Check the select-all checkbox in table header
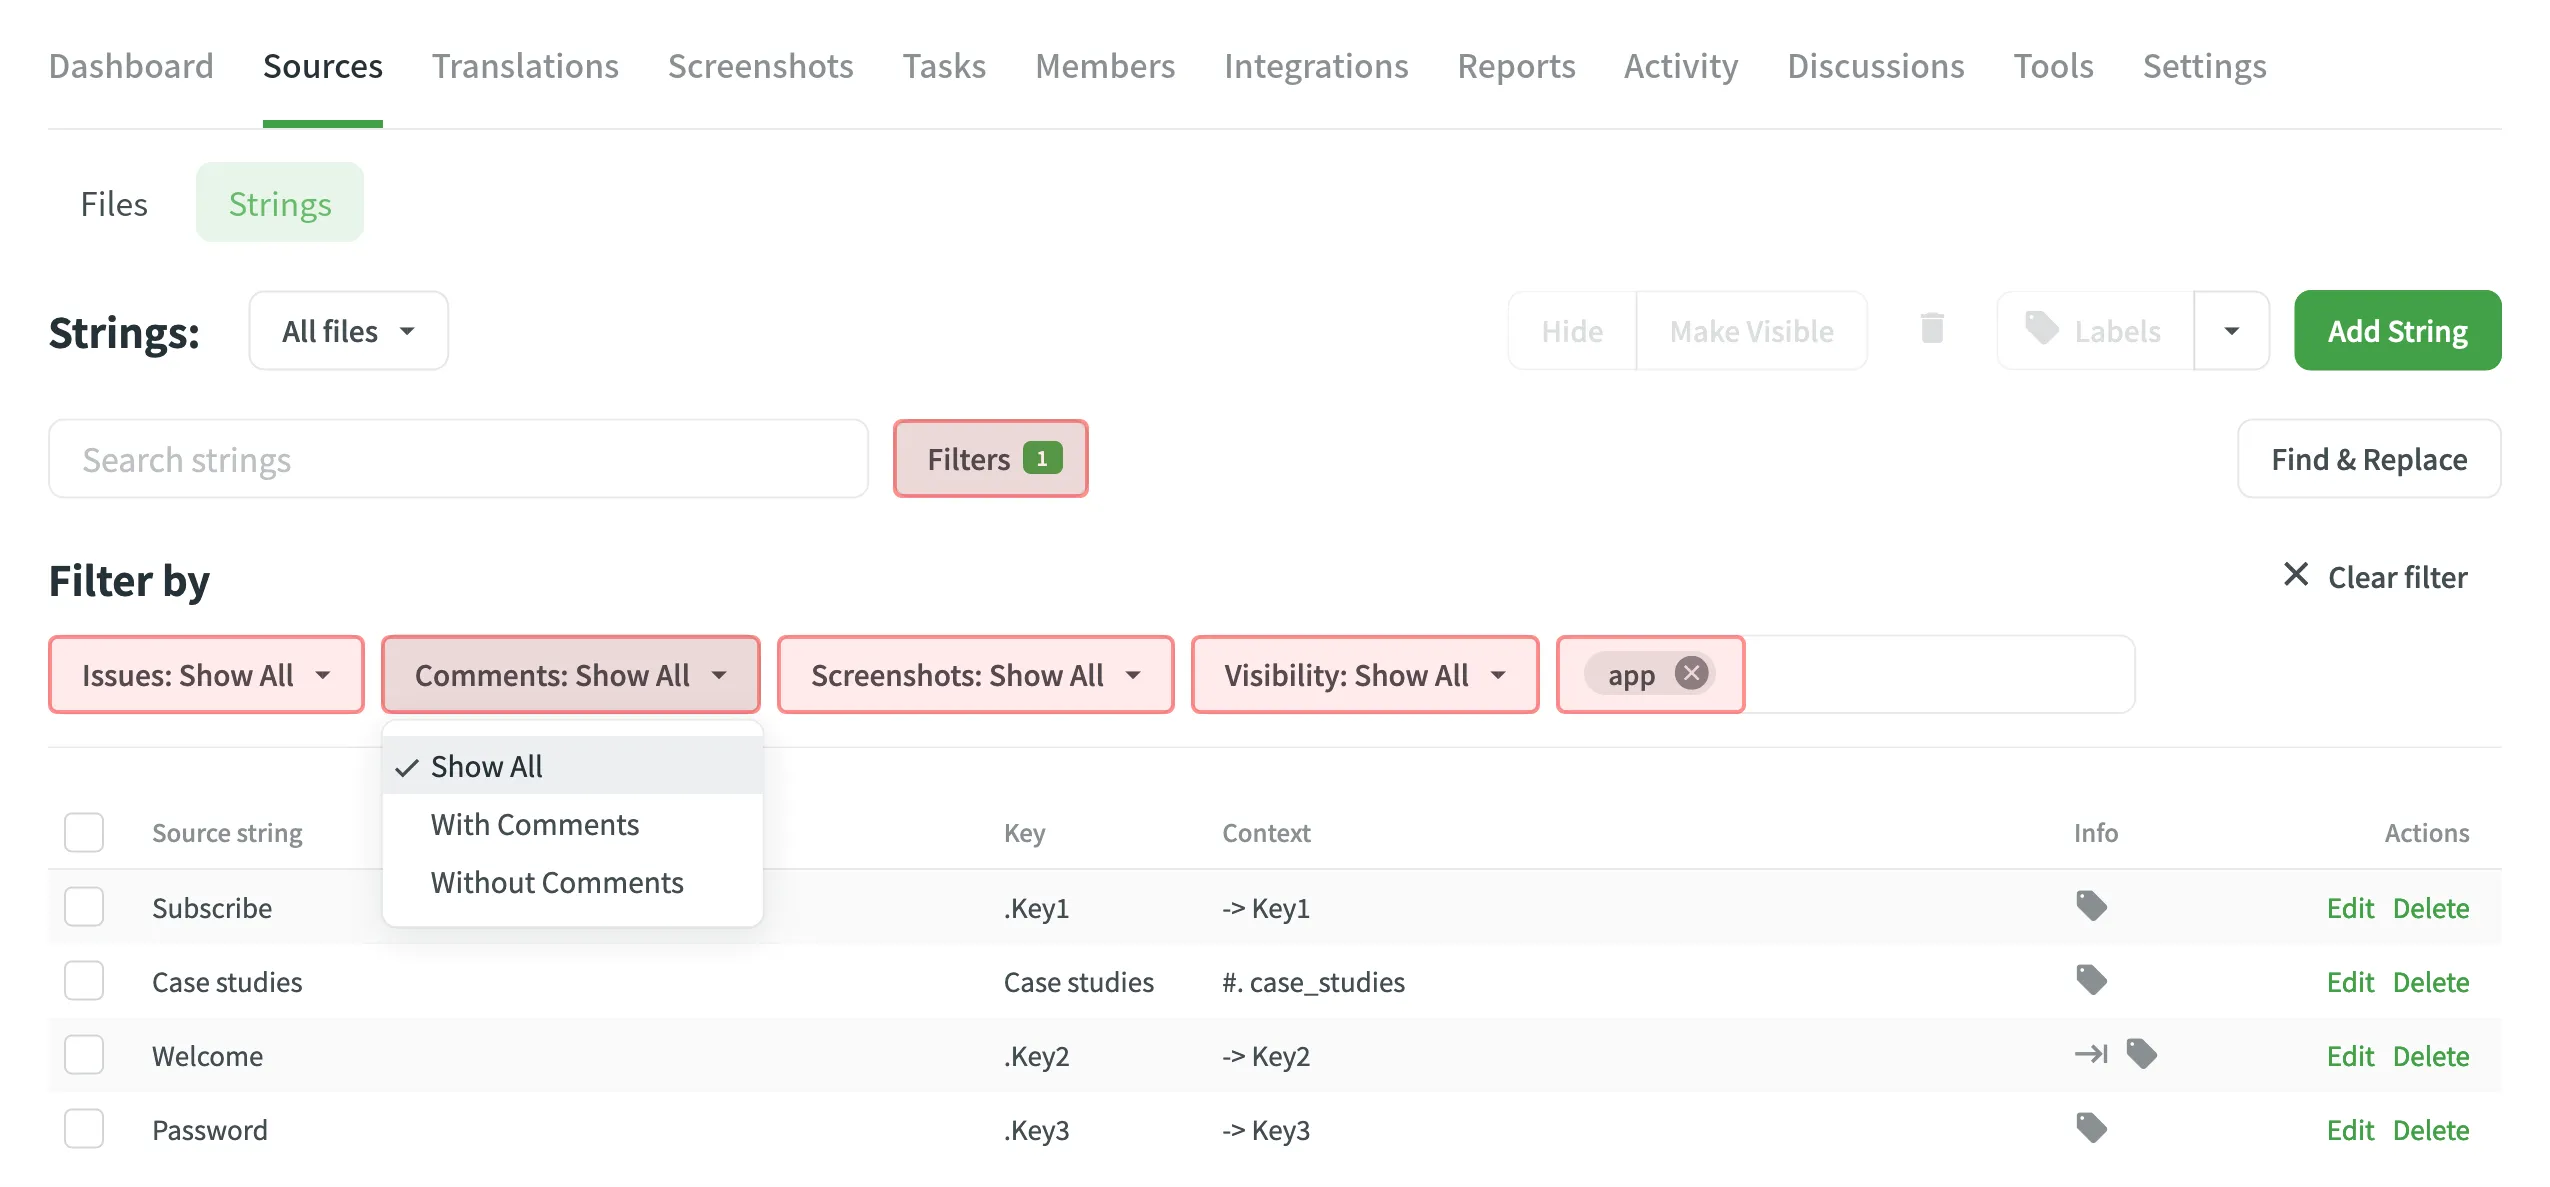Viewport: 2550px width, 1187px height. (x=84, y=832)
